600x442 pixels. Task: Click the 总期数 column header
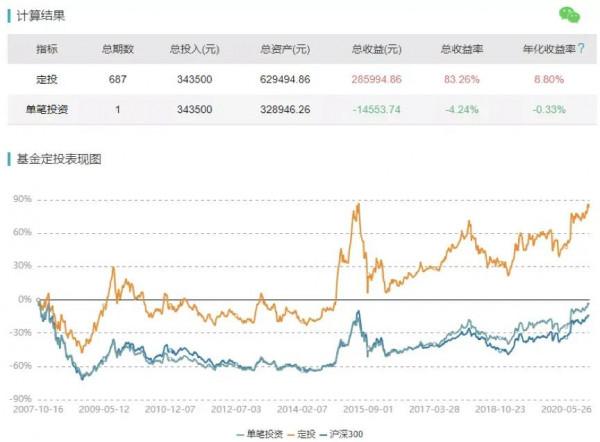pos(117,49)
